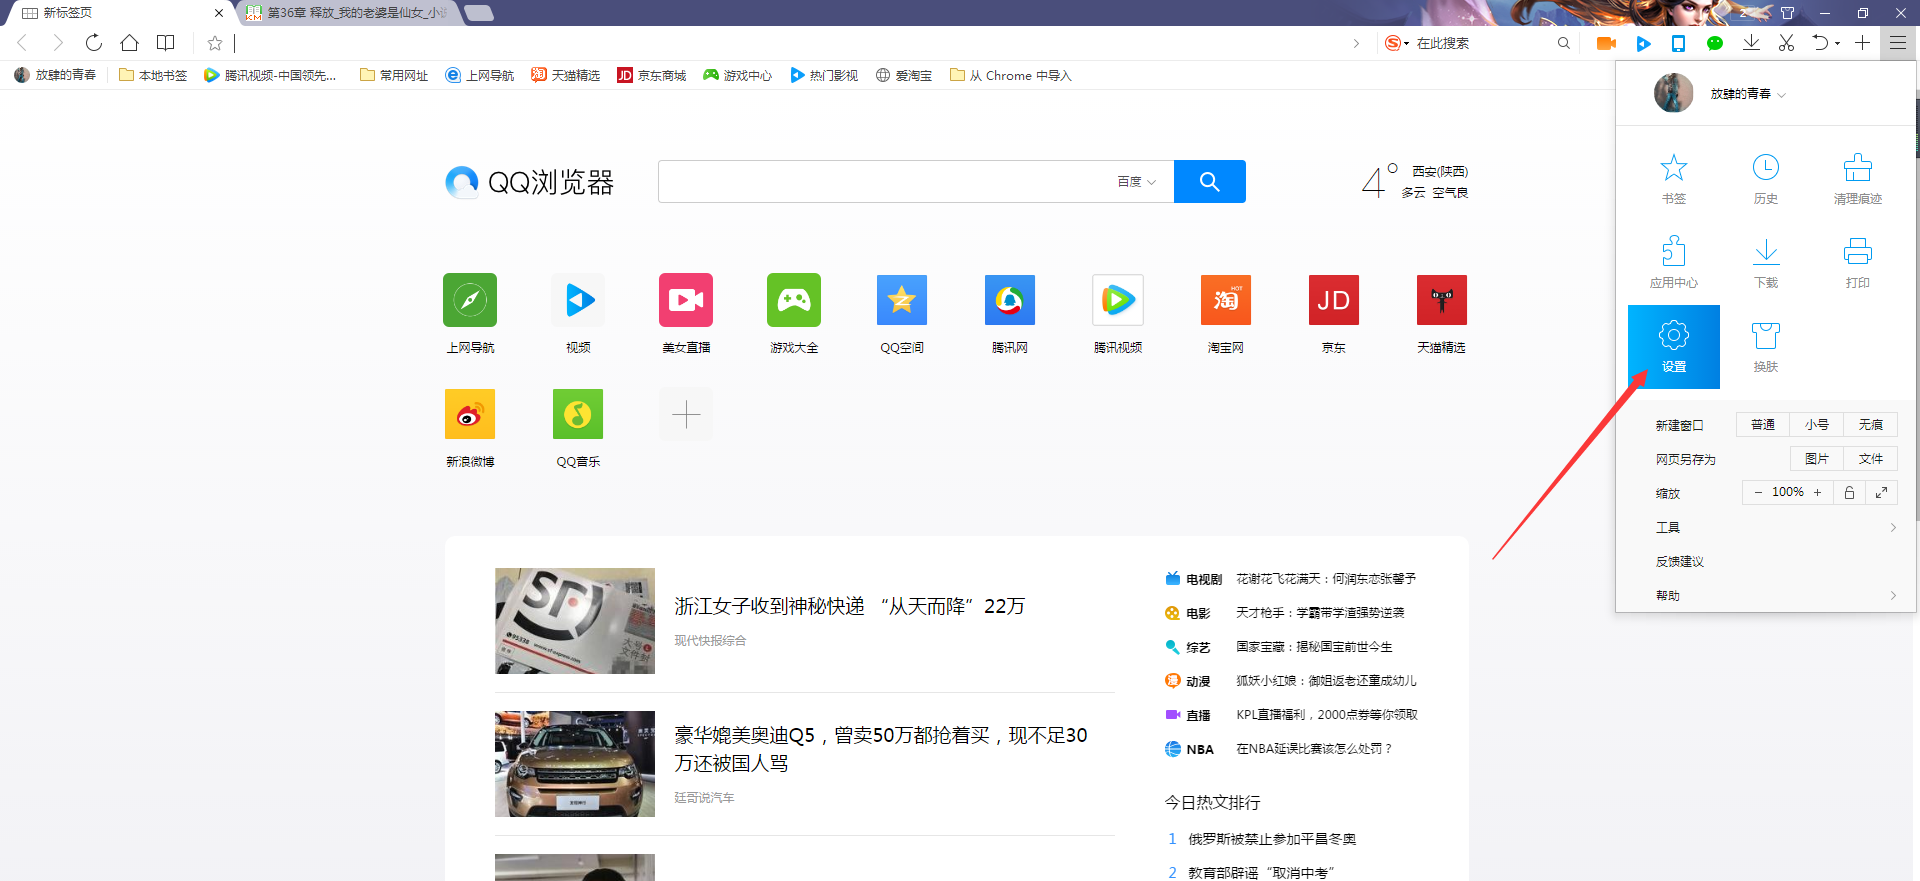
Task: Open the 天猫精选 tile
Action: (x=1442, y=300)
